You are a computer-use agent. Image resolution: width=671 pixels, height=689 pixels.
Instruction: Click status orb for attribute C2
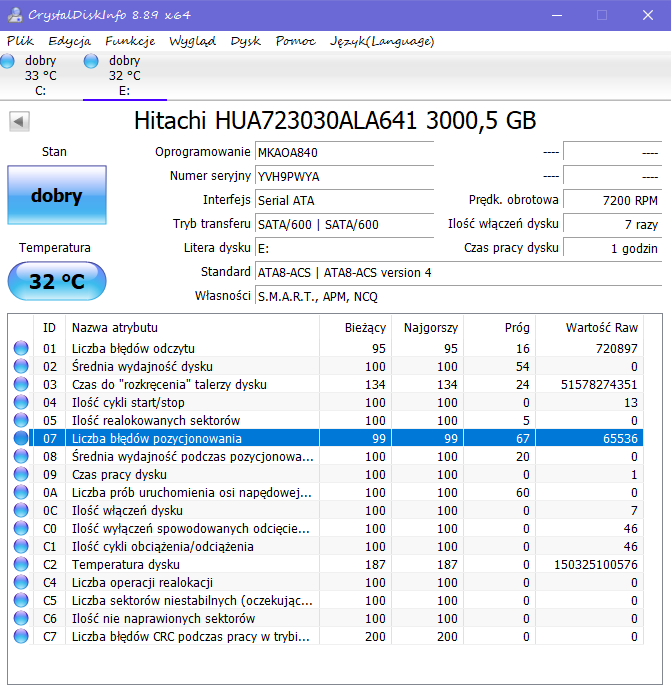point(21,564)
